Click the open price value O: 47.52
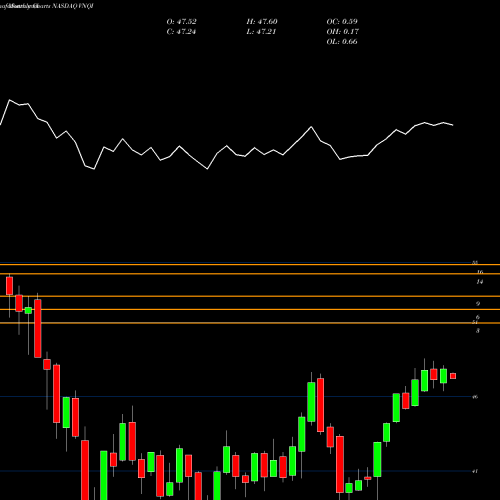This screenshot has height=500, width=500. pyautogui.click(x=181, y=22)
